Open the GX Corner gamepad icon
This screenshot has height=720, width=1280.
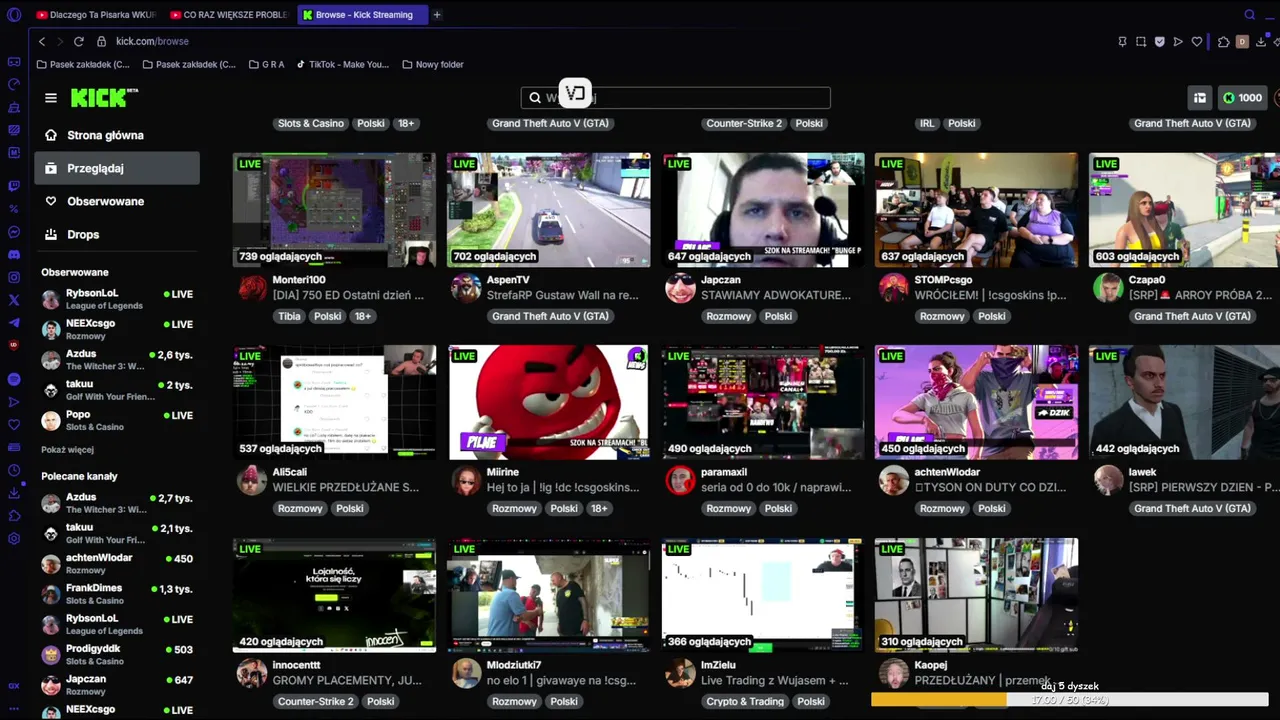click(x=14, y=61)
